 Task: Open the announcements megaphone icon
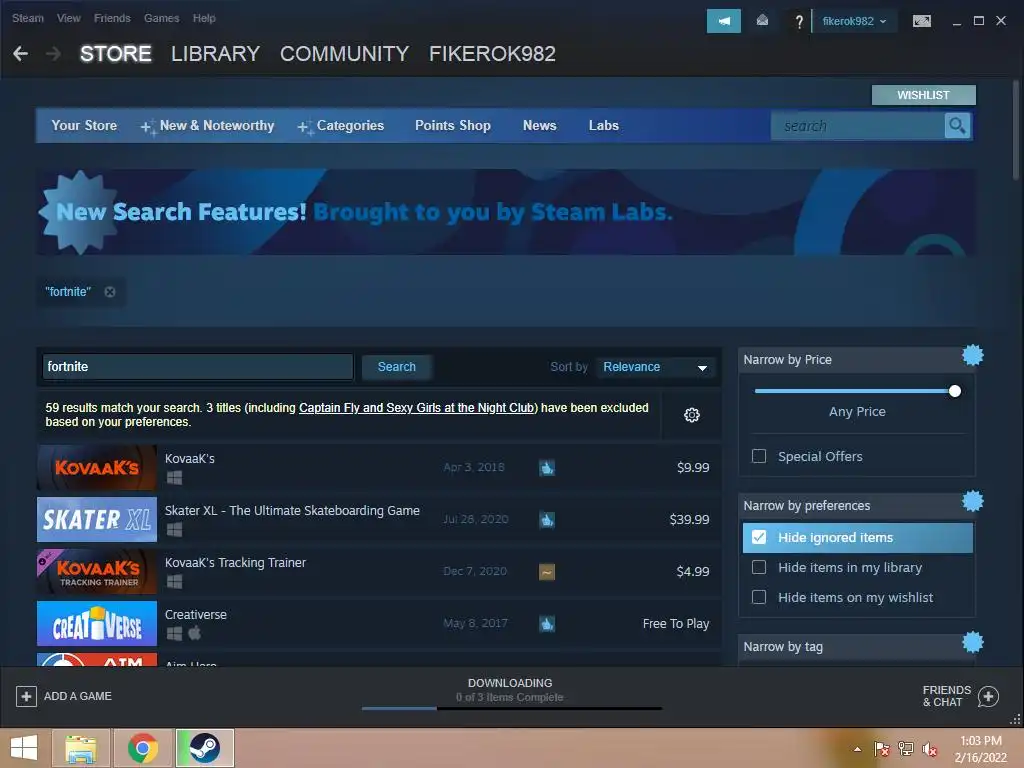(x=724, y=21)
